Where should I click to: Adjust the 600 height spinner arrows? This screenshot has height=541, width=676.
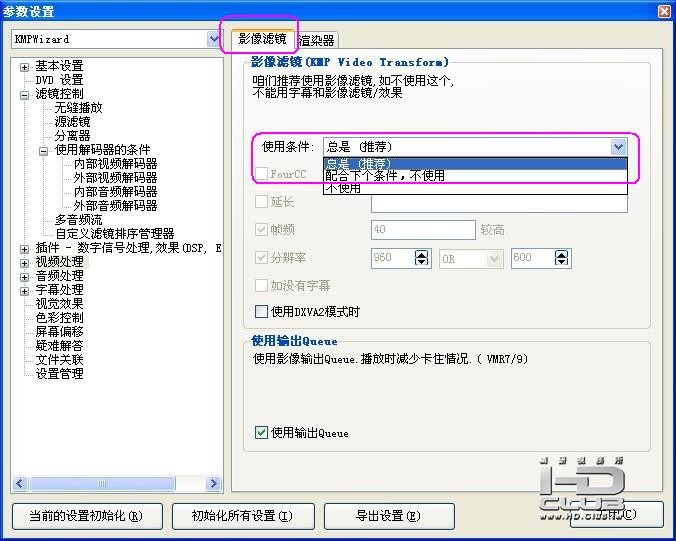(561, 258)
